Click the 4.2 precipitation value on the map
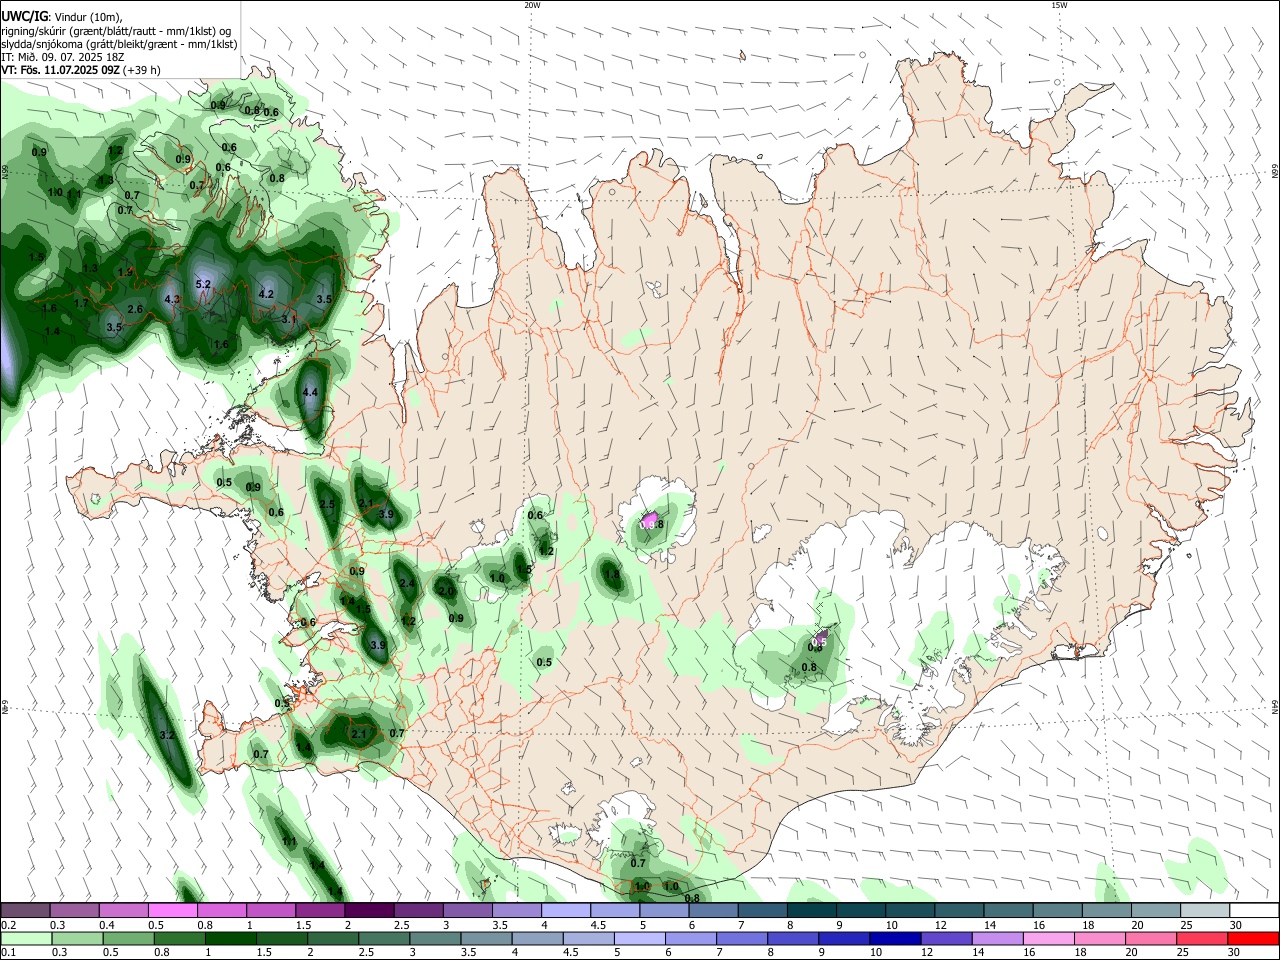Image resolution: width=1280 pixels, height=960 pixels. tap(266, 294)
